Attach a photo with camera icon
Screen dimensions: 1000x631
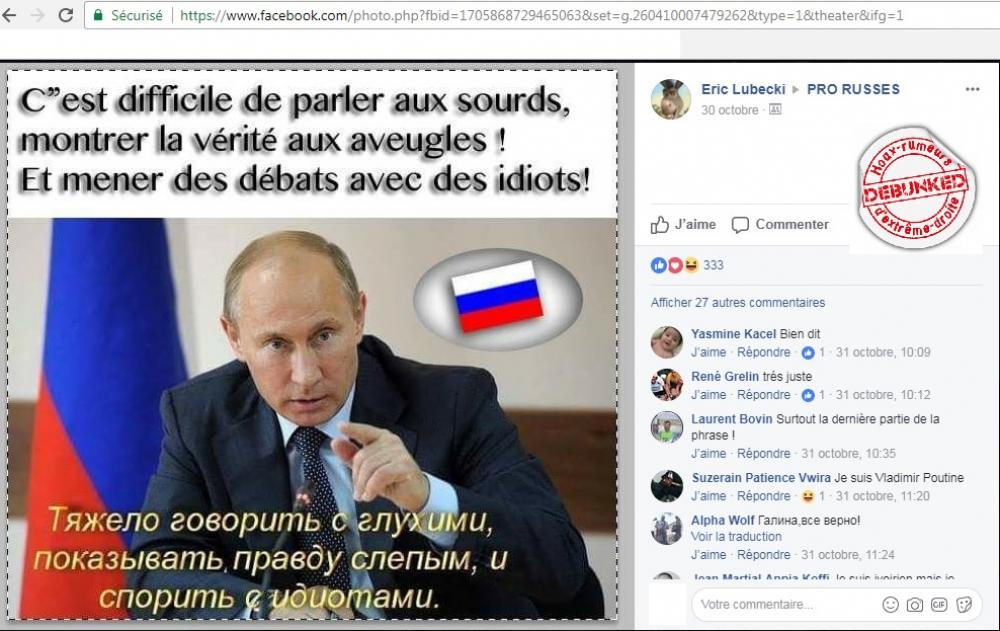tap(915, 604)
